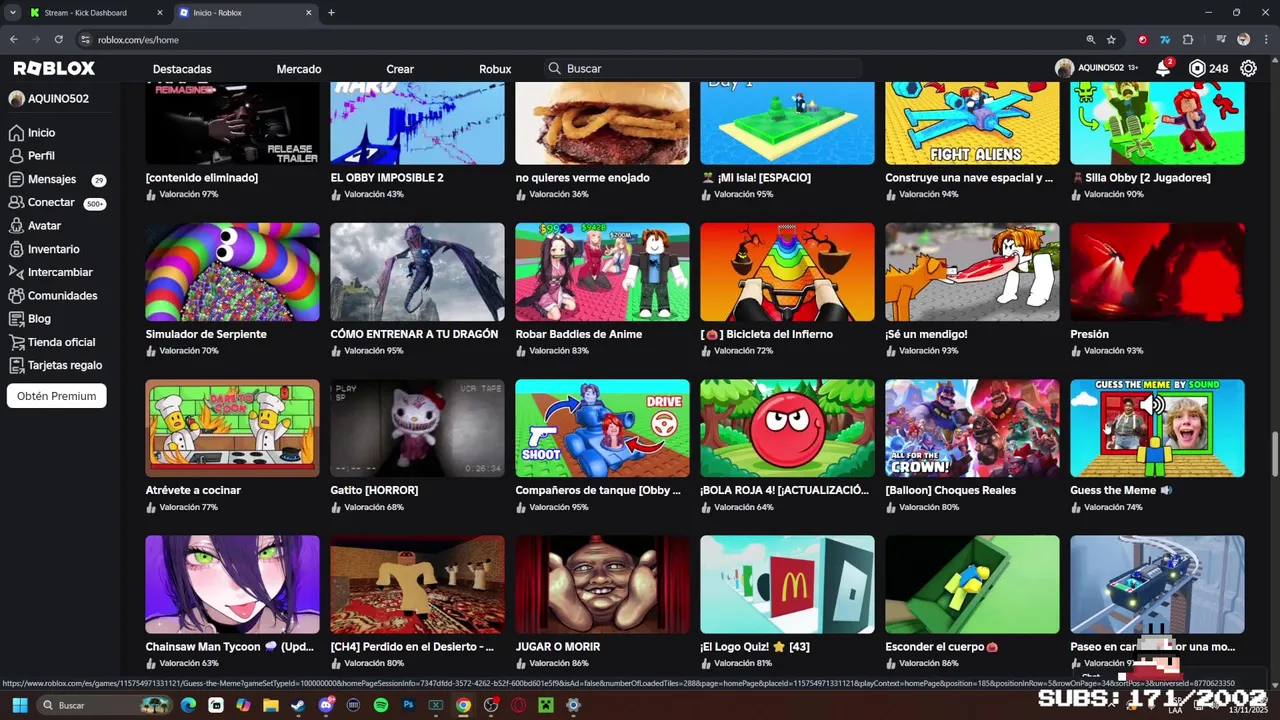Open Gatito [HORROR] game thumbnail
Viewport: 1280px width, 720px height.
tap(417, 428)
